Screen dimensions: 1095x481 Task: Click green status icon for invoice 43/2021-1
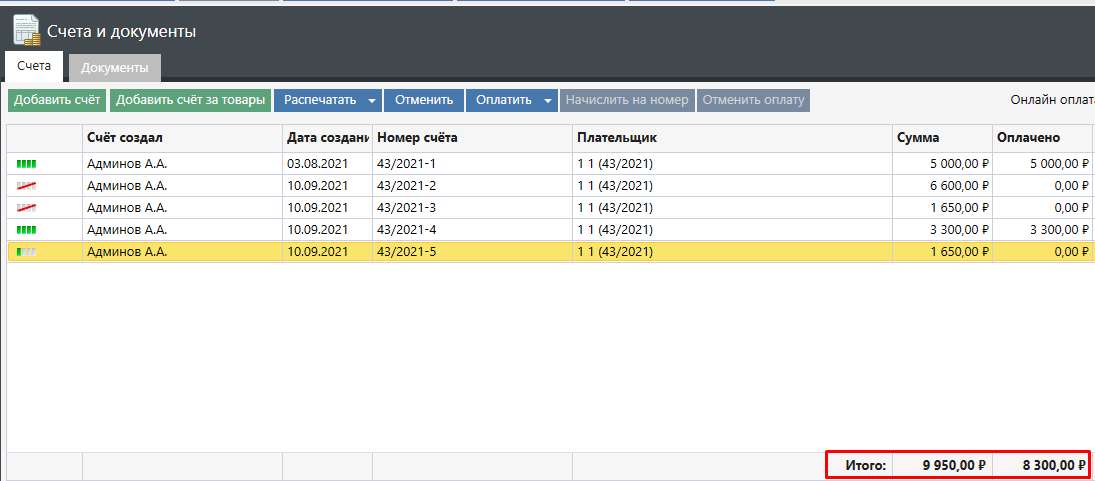27,163
